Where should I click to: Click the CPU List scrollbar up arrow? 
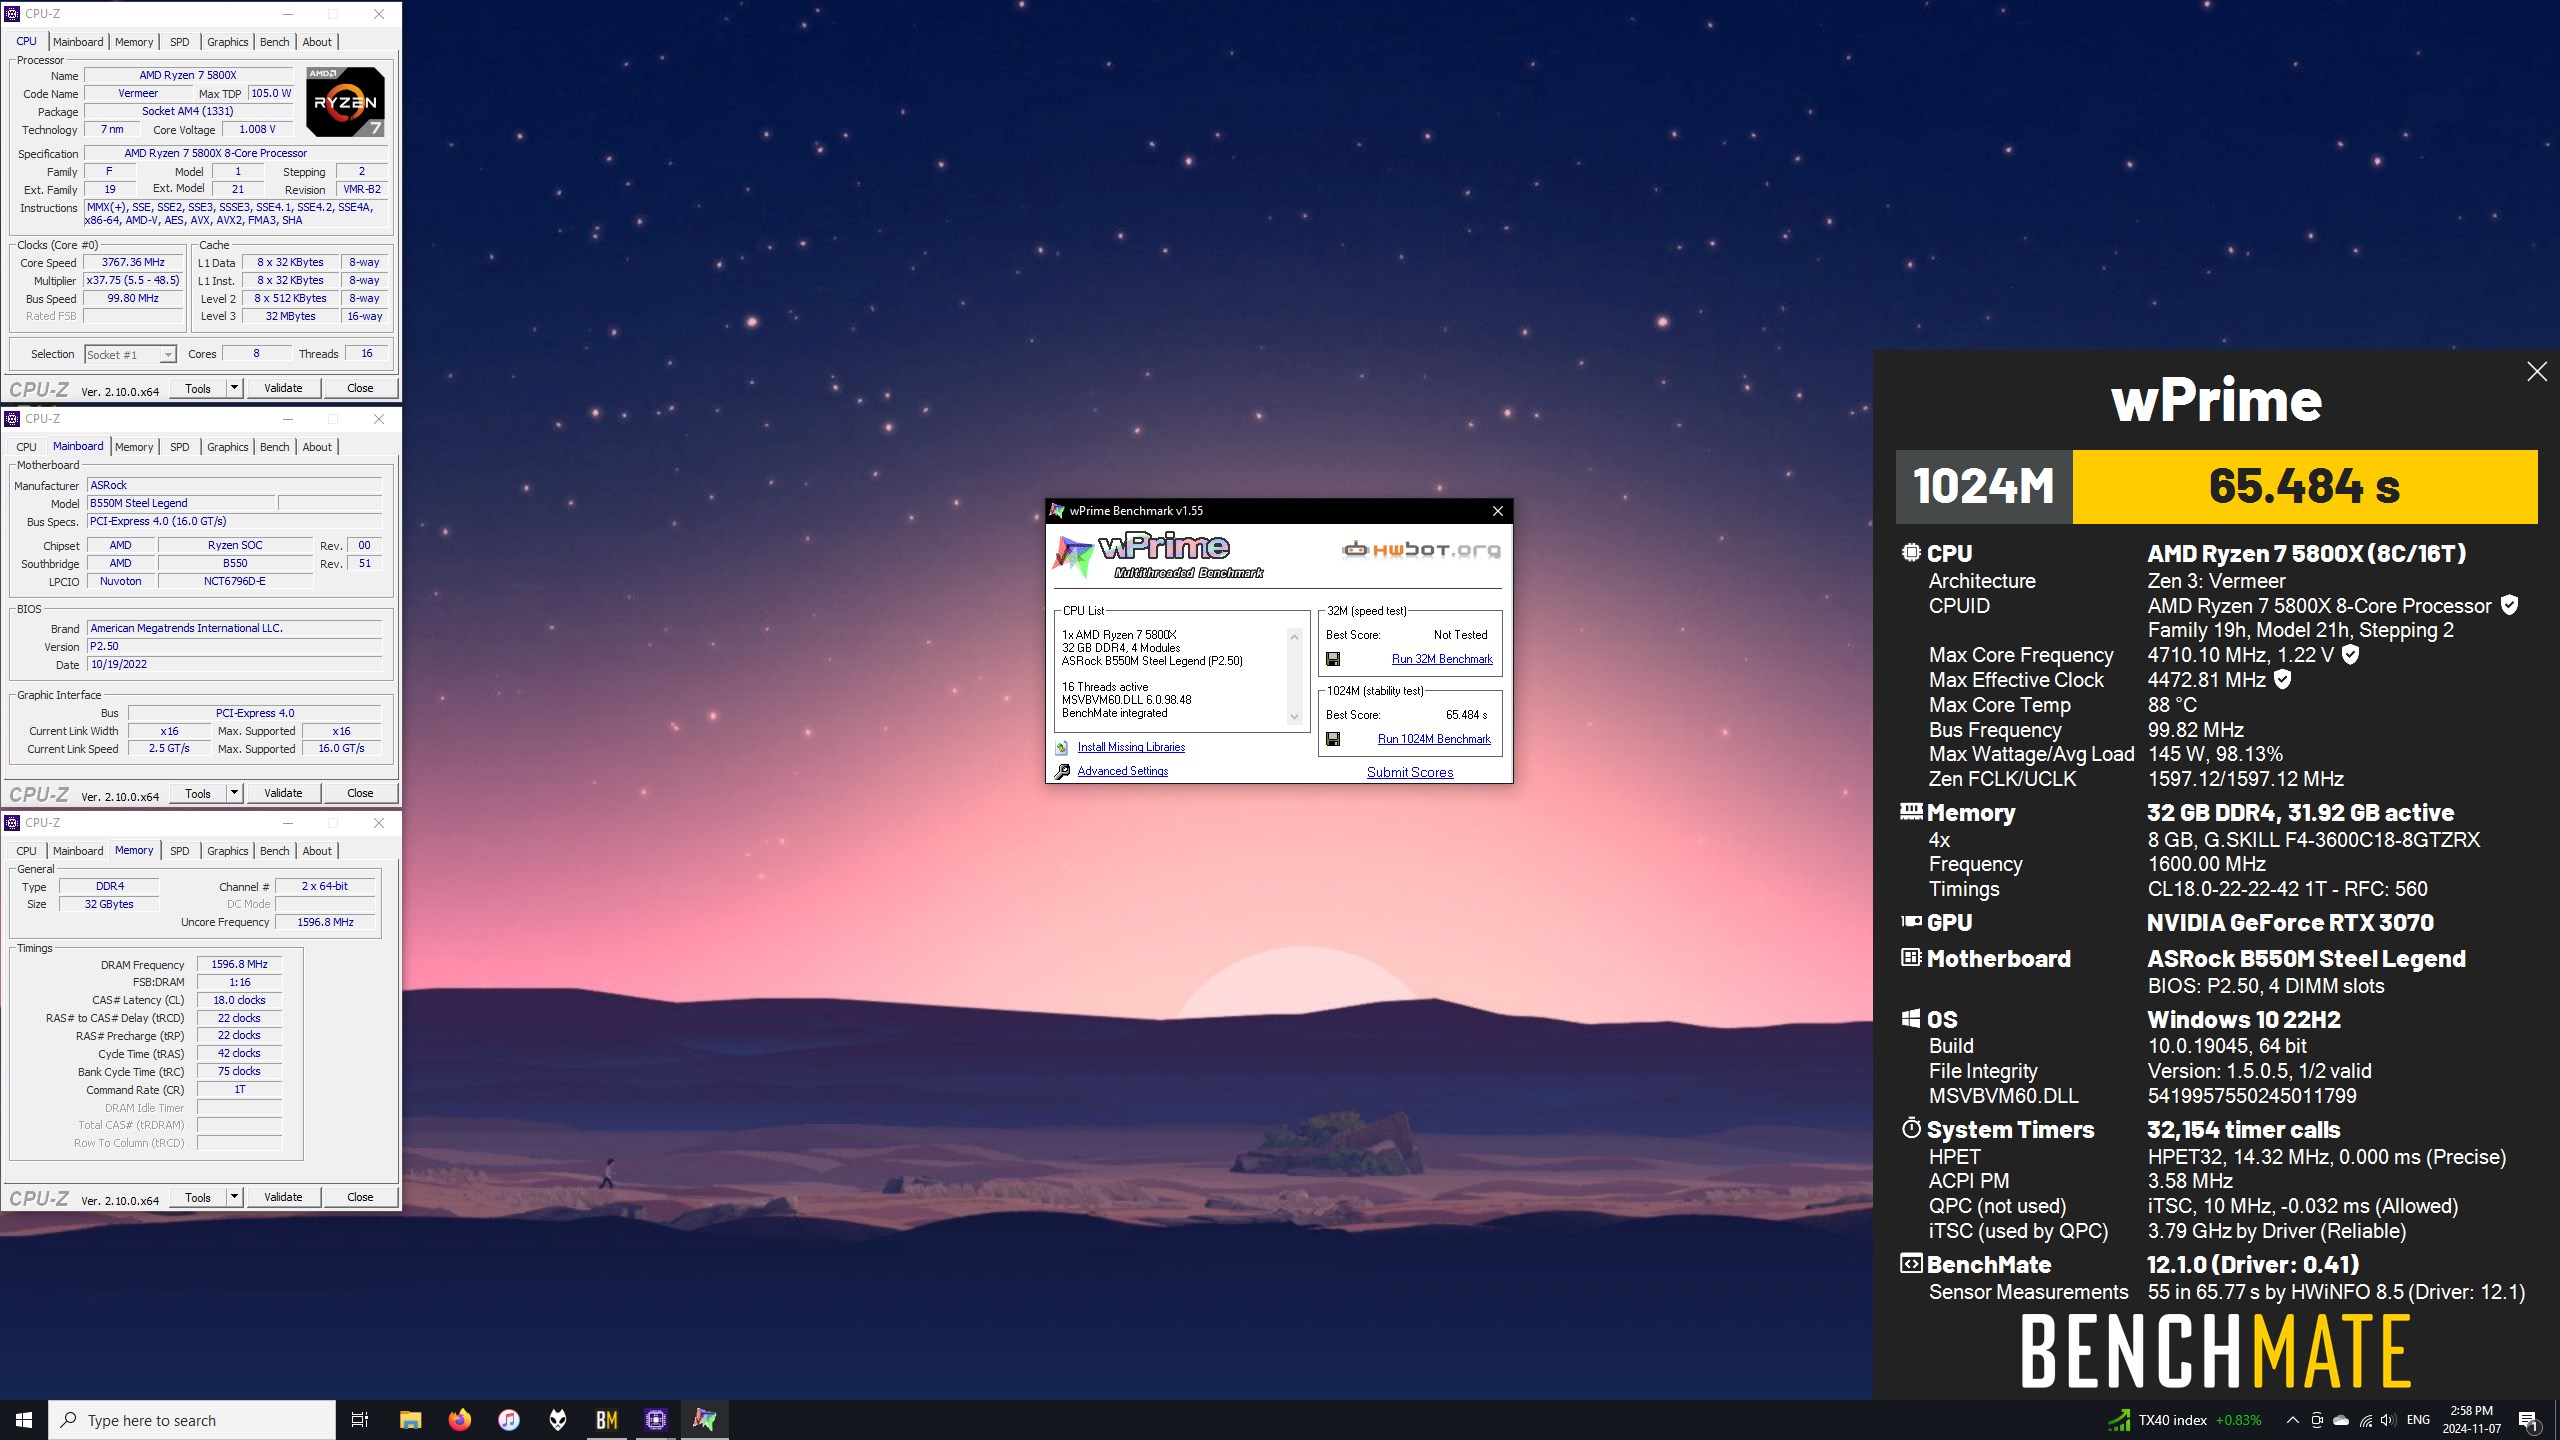tap(1294, 637)
